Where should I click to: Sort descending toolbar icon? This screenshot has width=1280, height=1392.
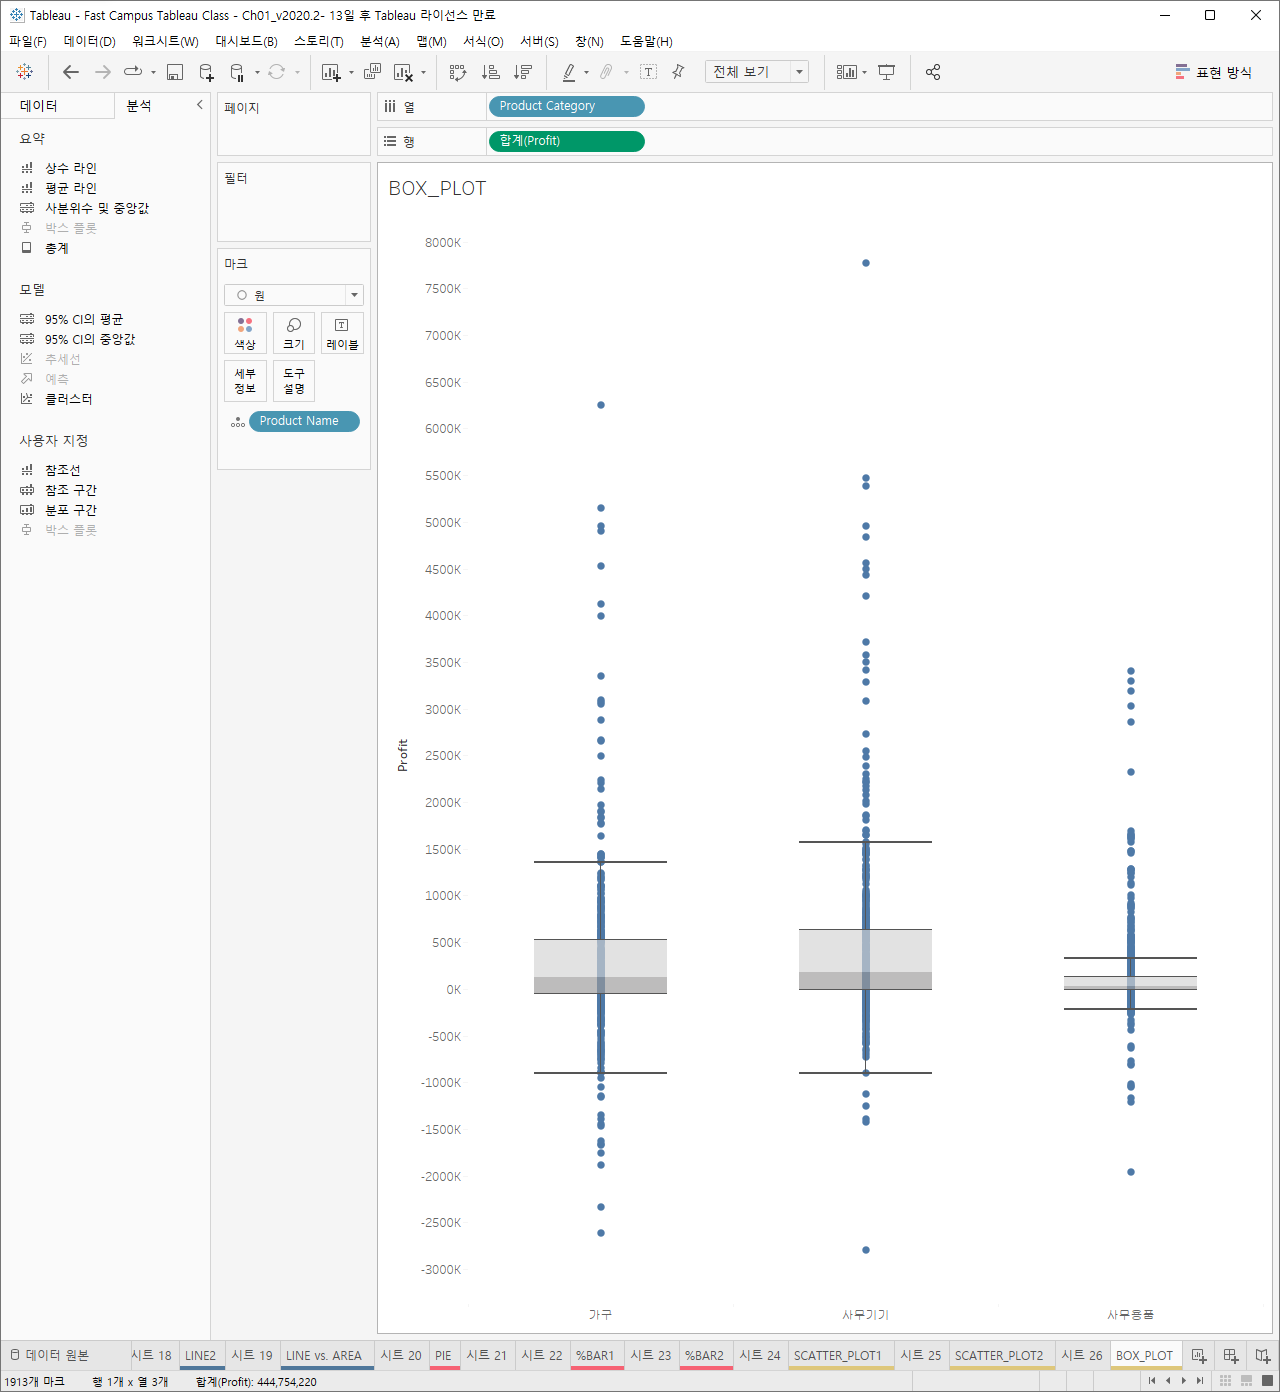pyautogui.click(x=522, y=72)
